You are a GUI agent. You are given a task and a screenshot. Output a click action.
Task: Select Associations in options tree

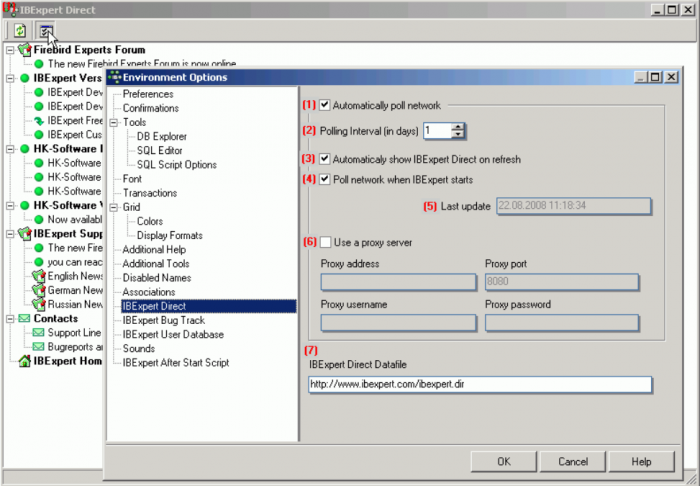click(x=149, y=292)
